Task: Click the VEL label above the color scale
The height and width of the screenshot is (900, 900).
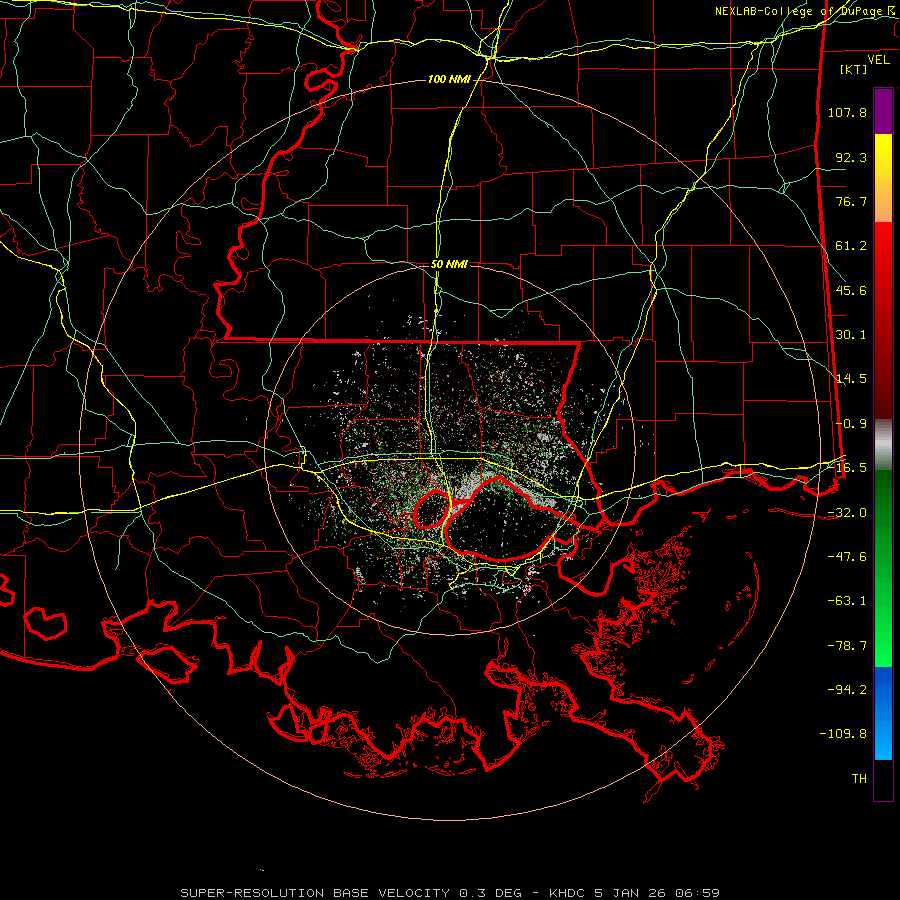Action: point(878,60)
